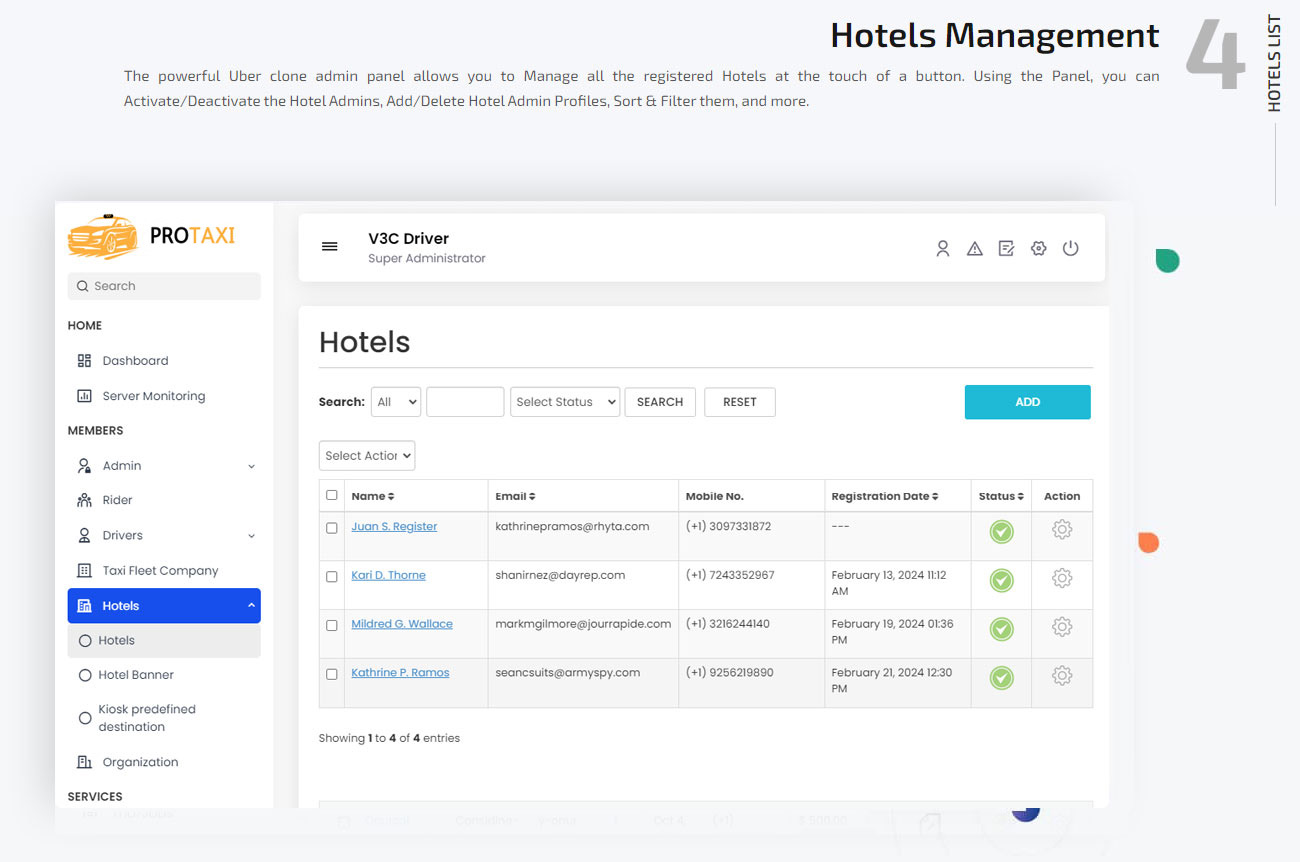
Task: Open the Select Status dropdown
Action: (x=564, y=401)
